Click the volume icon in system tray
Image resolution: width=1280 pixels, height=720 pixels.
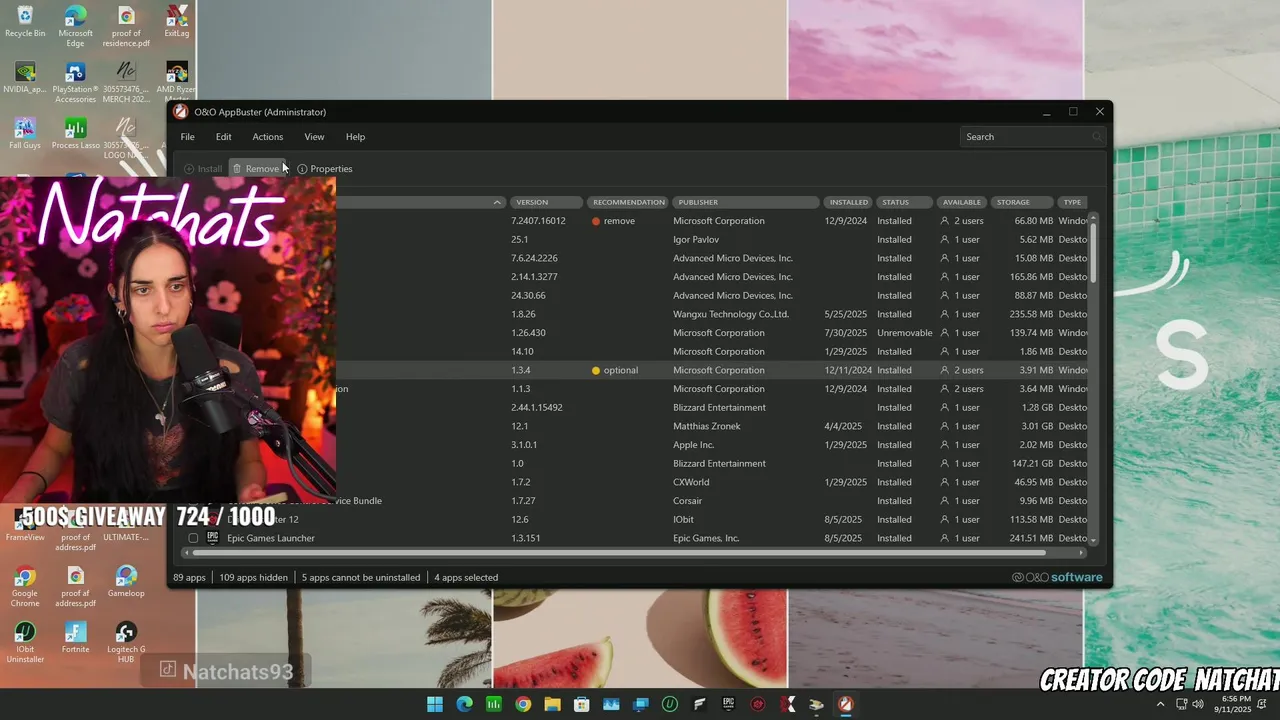tap(1197, 704)
